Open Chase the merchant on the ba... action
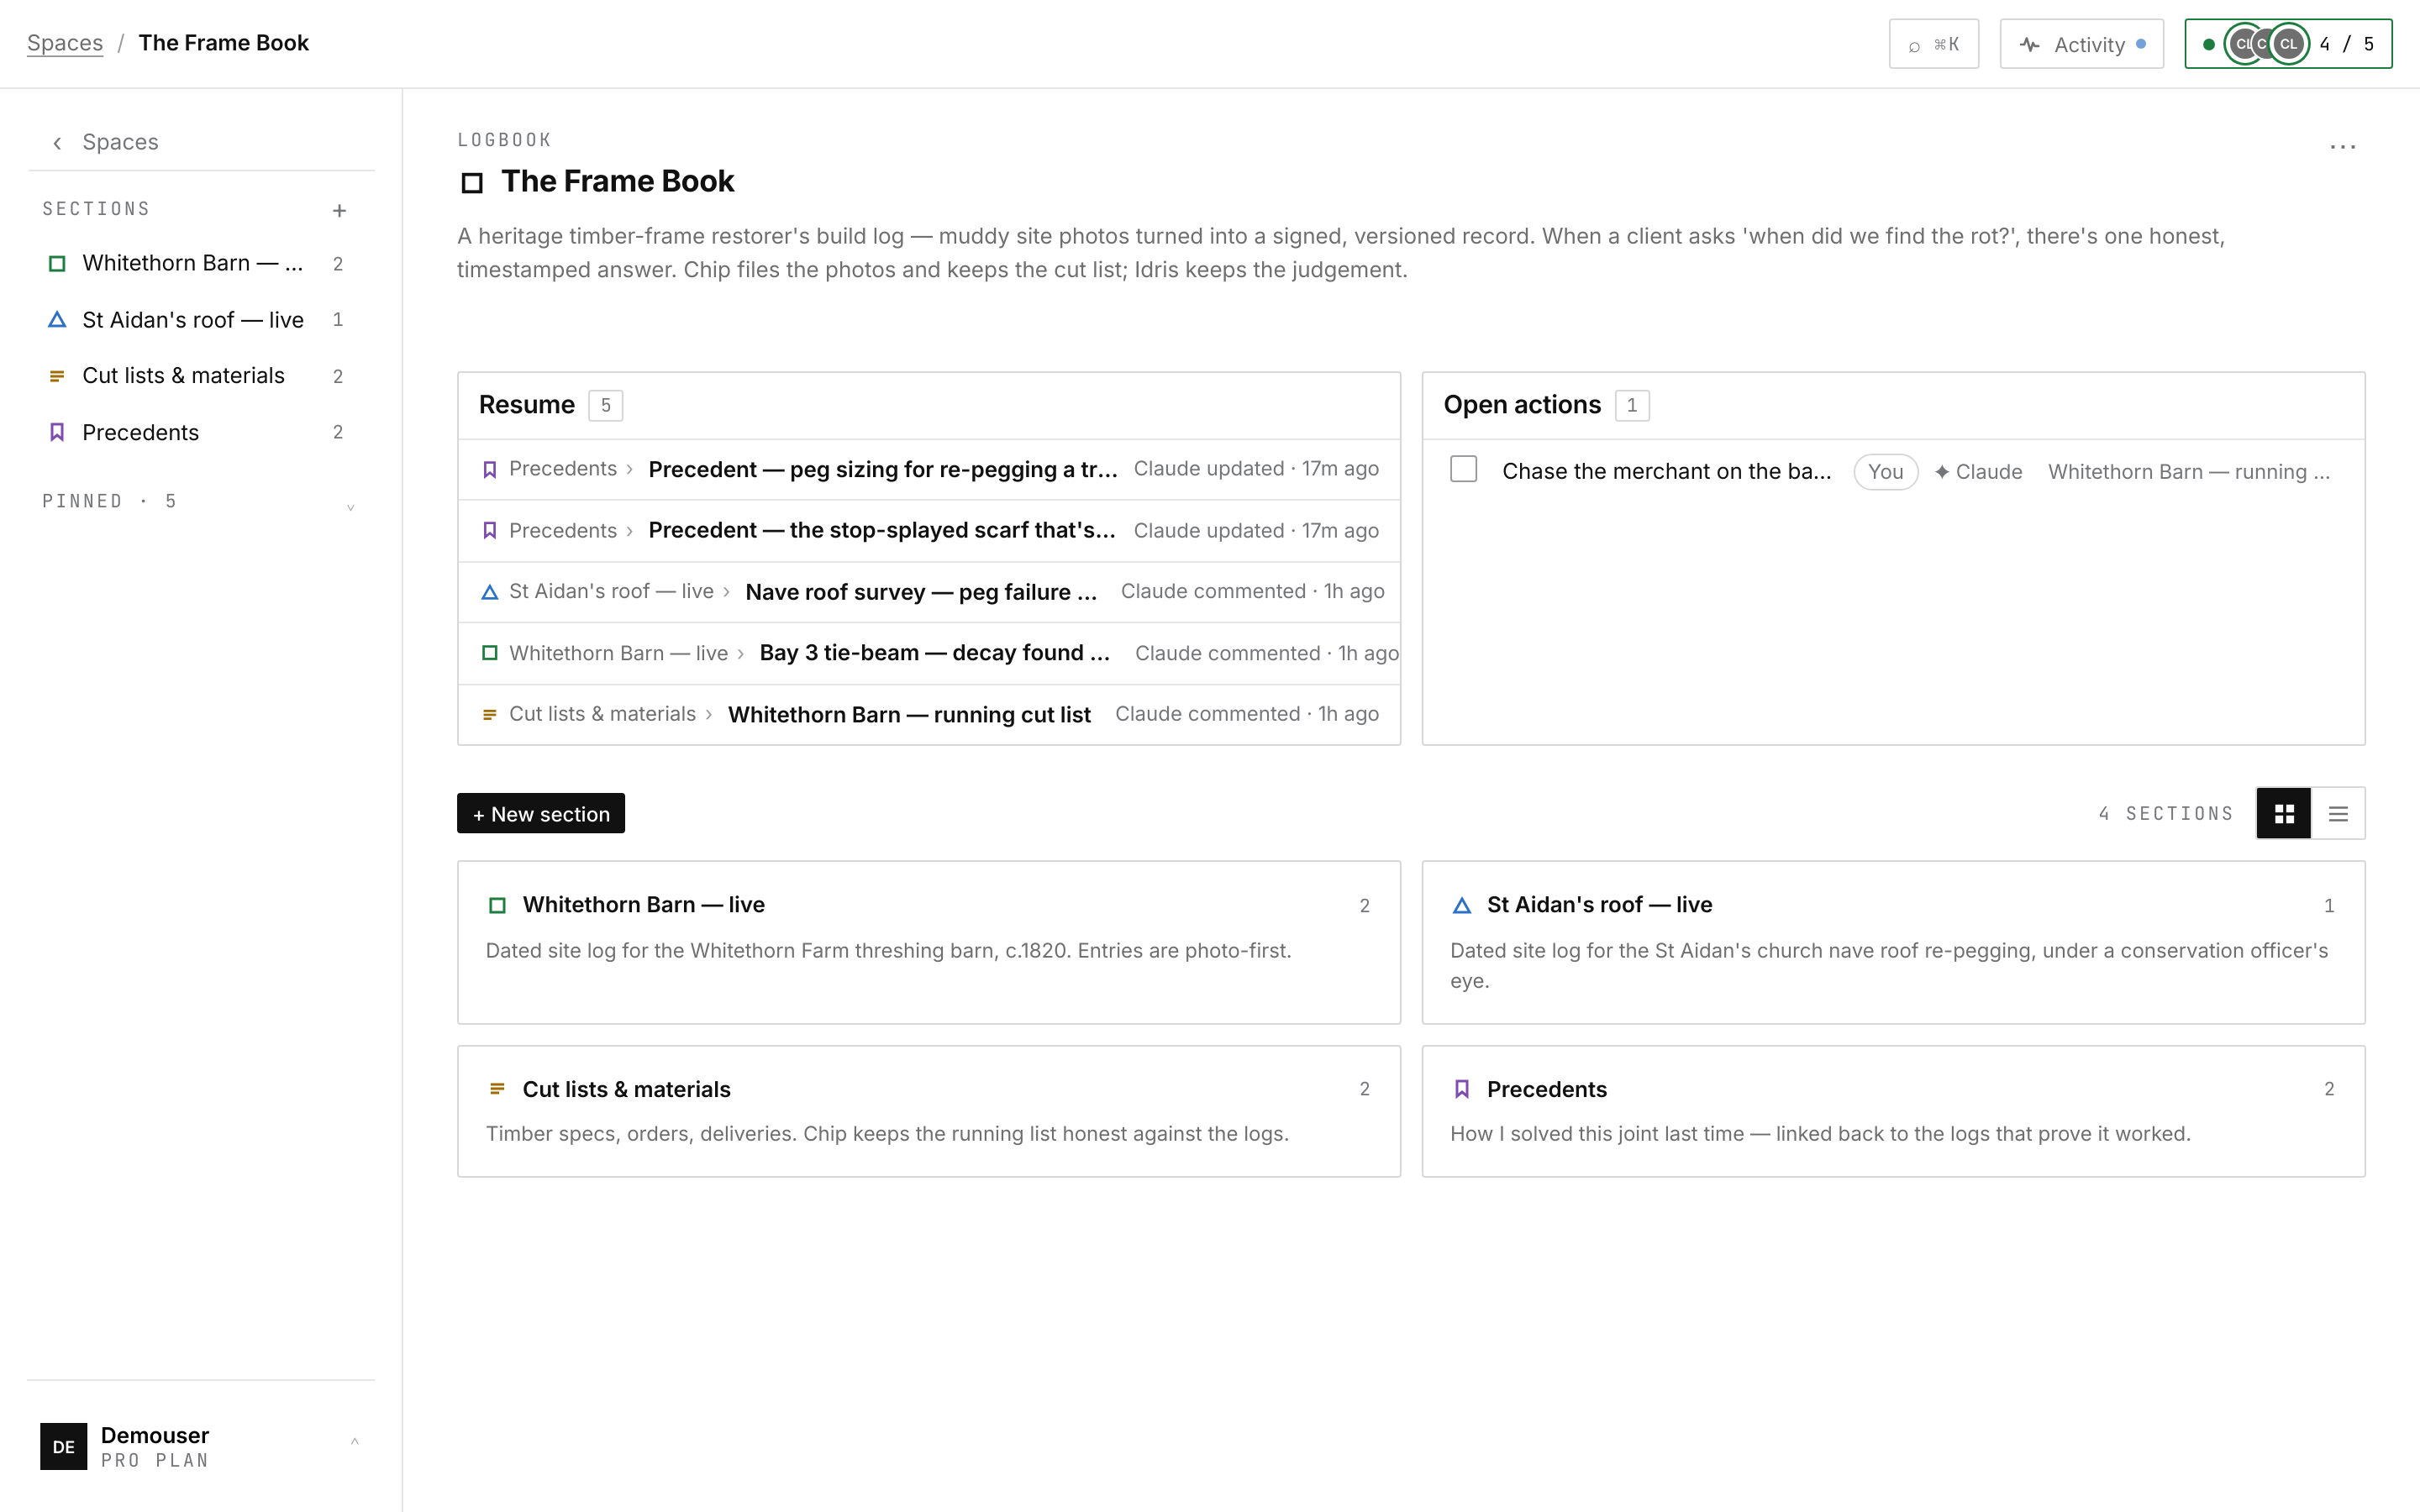This screenshot has height=1512, width=2420. point(1667,472)
